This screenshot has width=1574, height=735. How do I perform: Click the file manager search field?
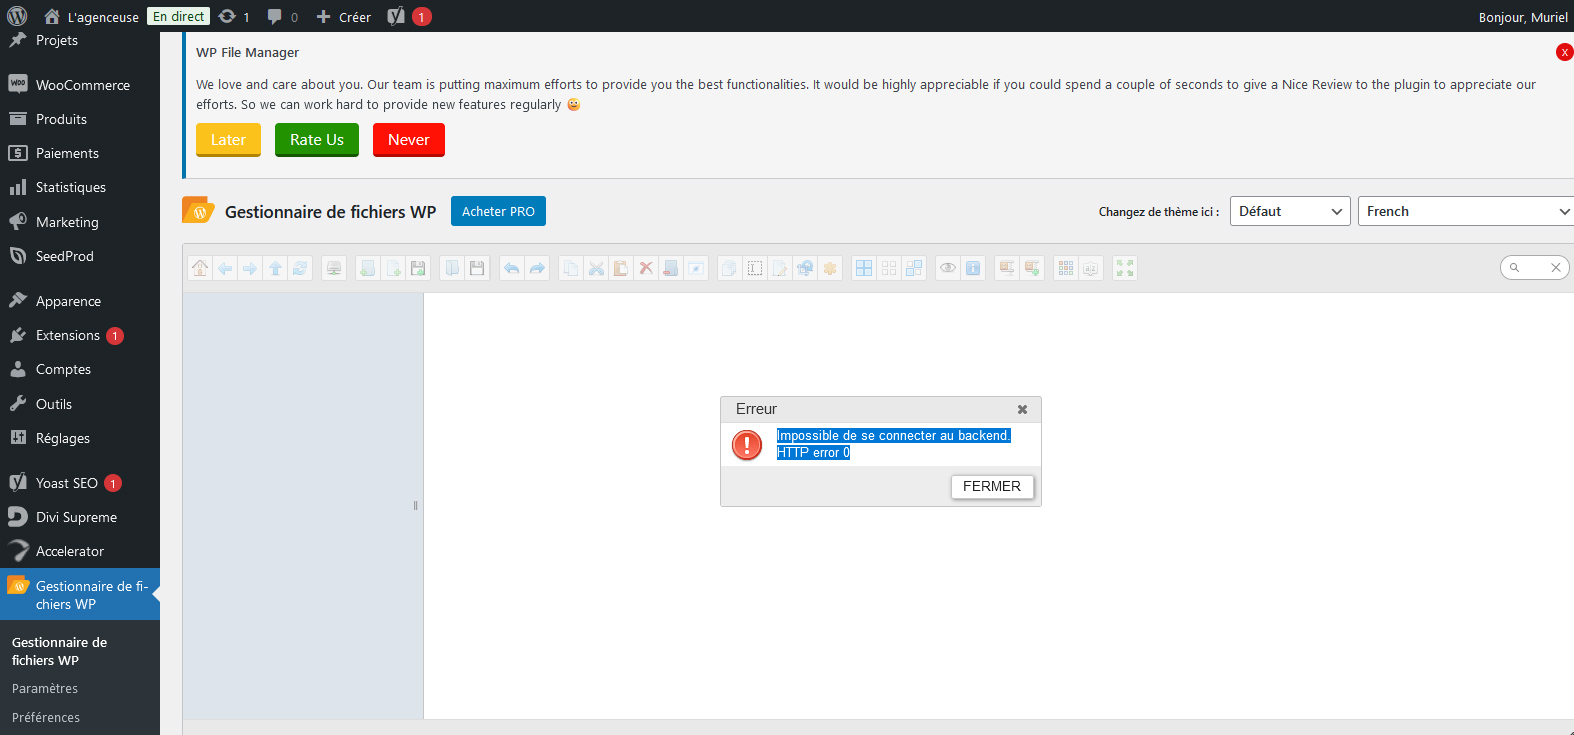[1534, 267]
